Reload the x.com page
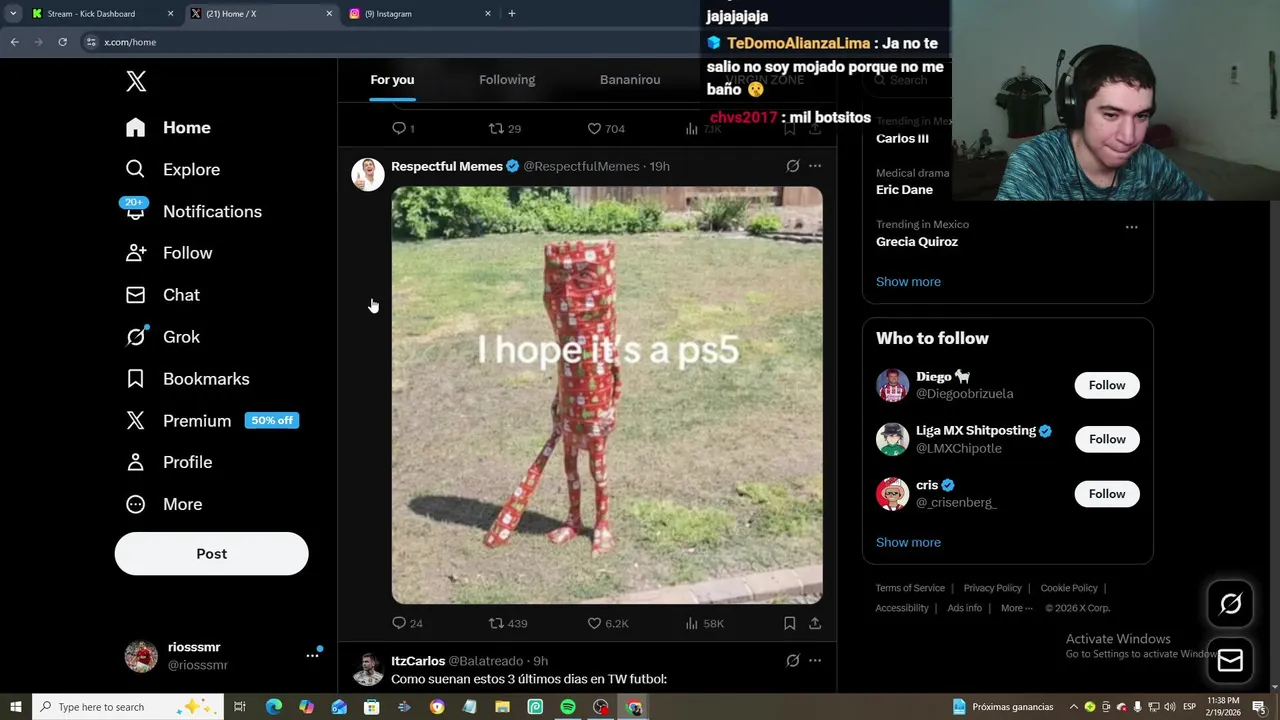 62,42
